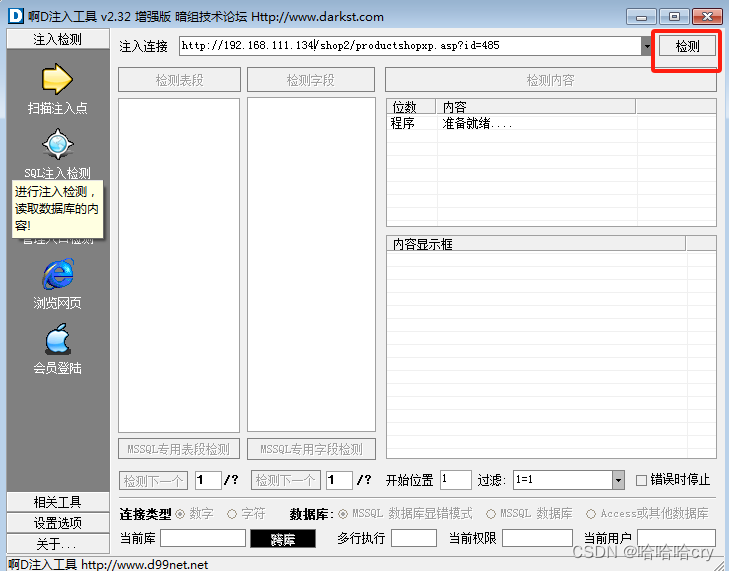The image size is (729, 571).
Task: Close the 啊D注入工具 window
Action: coord(707,17)
